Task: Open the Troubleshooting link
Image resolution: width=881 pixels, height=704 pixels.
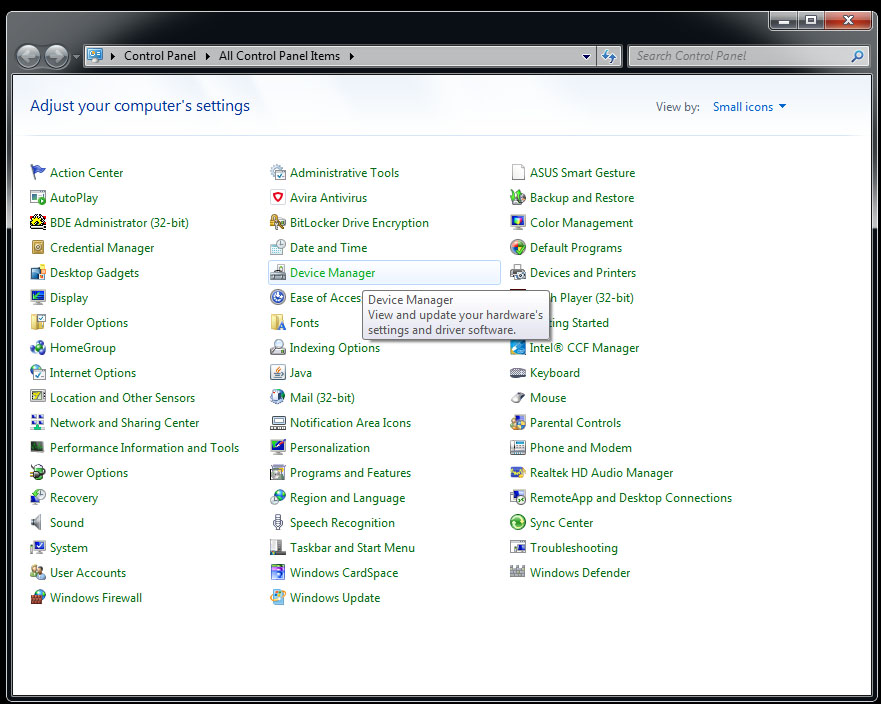Action: click(574, 548)
